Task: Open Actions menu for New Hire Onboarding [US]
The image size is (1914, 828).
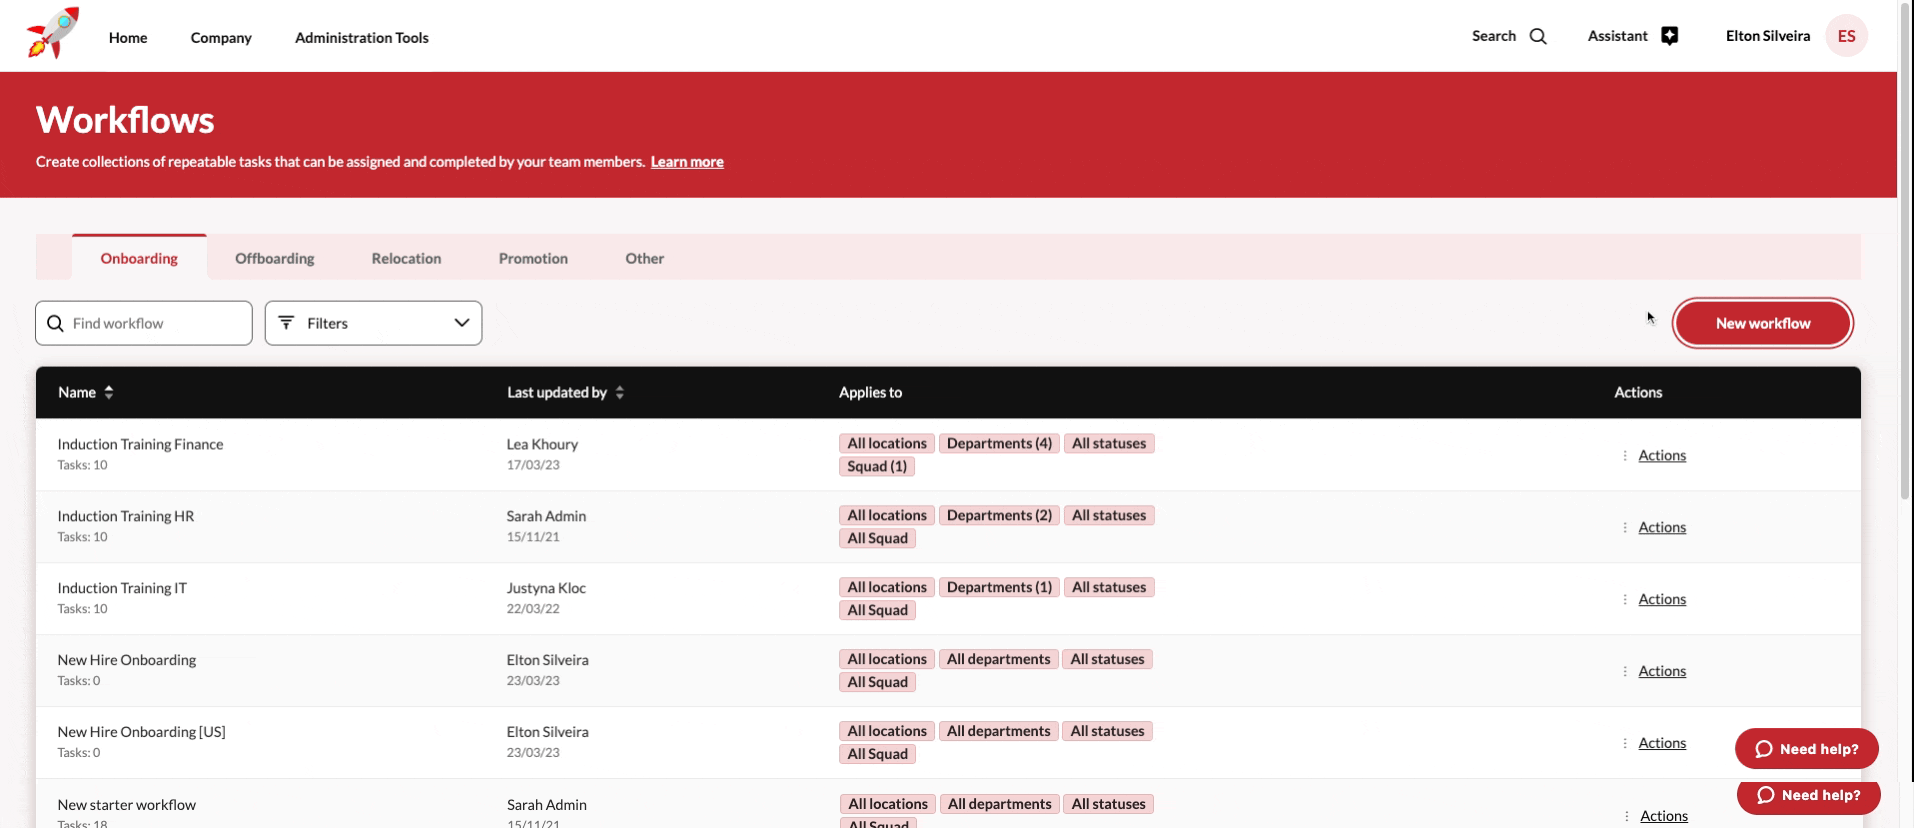Action: click(x=1661, y=743)
